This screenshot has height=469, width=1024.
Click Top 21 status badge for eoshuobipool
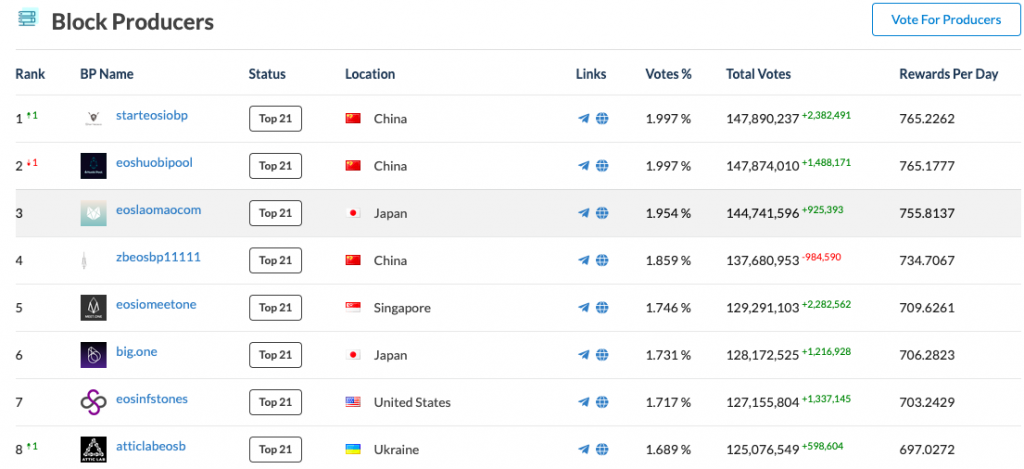click(275, 166)
